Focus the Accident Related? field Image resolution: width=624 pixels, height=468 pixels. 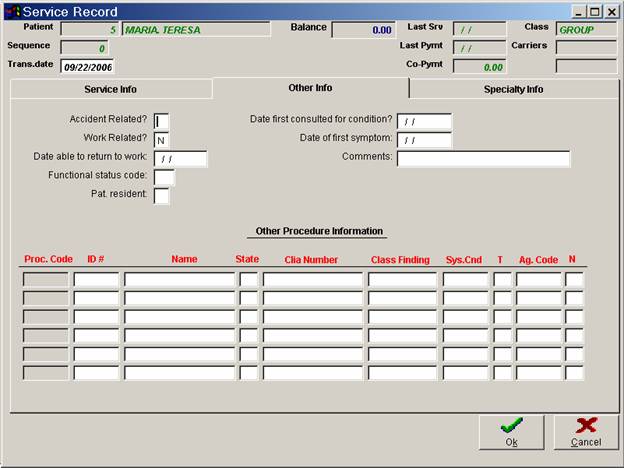pyautogui.click(x=161, y=121)
